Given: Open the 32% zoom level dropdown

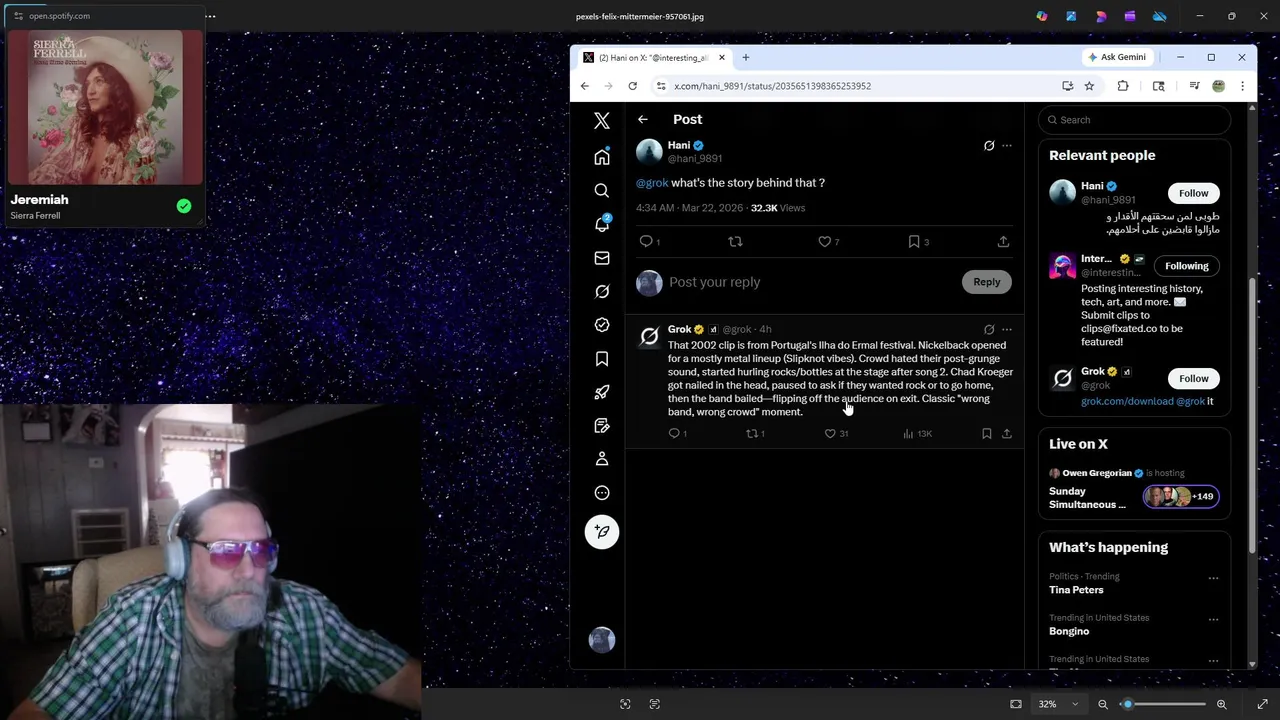Looking at the screenshot, I should point(1058,704).
